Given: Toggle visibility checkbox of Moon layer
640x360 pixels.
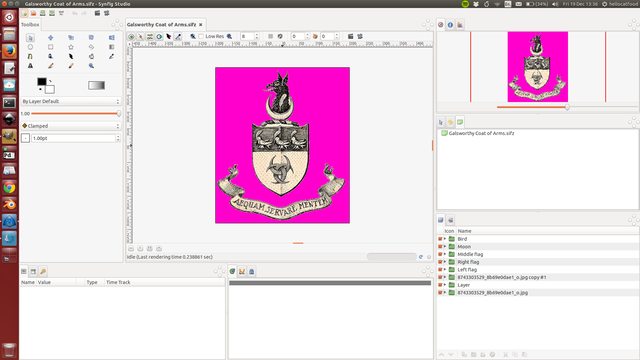Looking at the screenshot, I should [440, 247].
